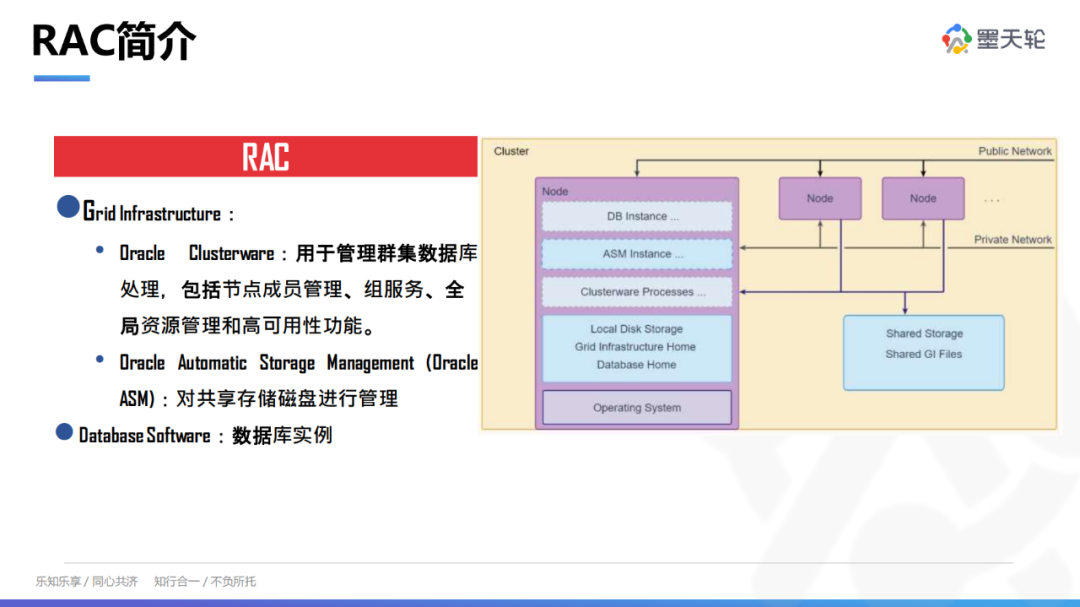The width and height of the screenshot is (1080, 607).
Task: Click the blue underline bar below the title
Action: (x=61, y=78)
